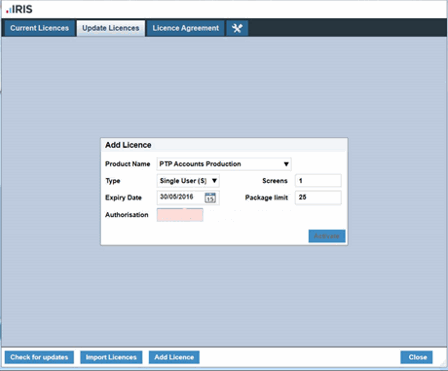Viewport: 448px width, 371px height.
Task: Close the licence window via Close button
Action: [416, 357]
